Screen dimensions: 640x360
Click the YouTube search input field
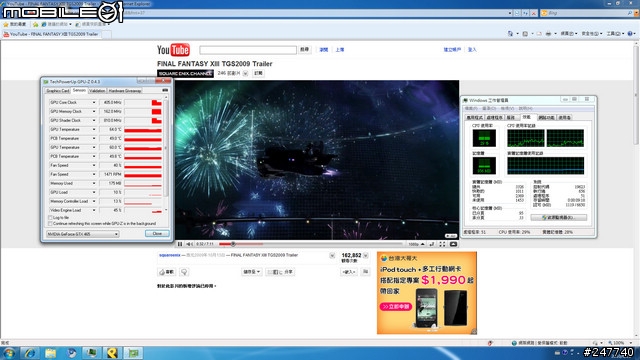[x=248, y=50]
